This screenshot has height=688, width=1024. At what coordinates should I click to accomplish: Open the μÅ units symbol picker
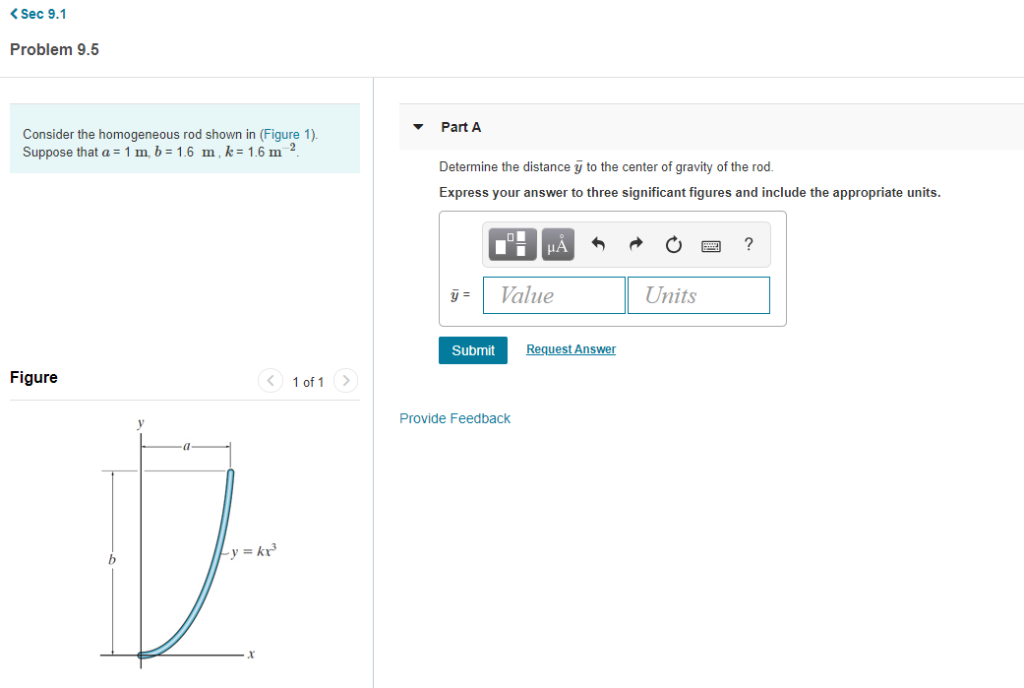pyautogui.click(x=557, y=244)
